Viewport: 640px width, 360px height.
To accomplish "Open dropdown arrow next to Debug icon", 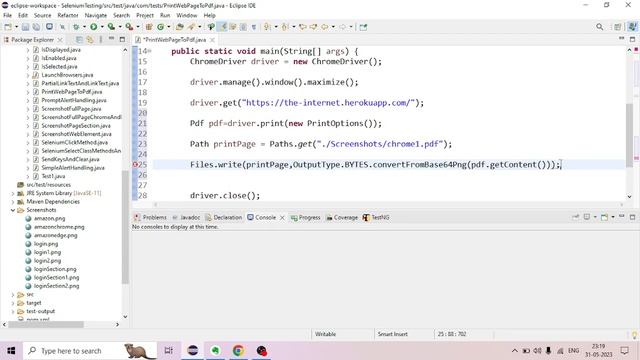I will click(x=84, y=27).
